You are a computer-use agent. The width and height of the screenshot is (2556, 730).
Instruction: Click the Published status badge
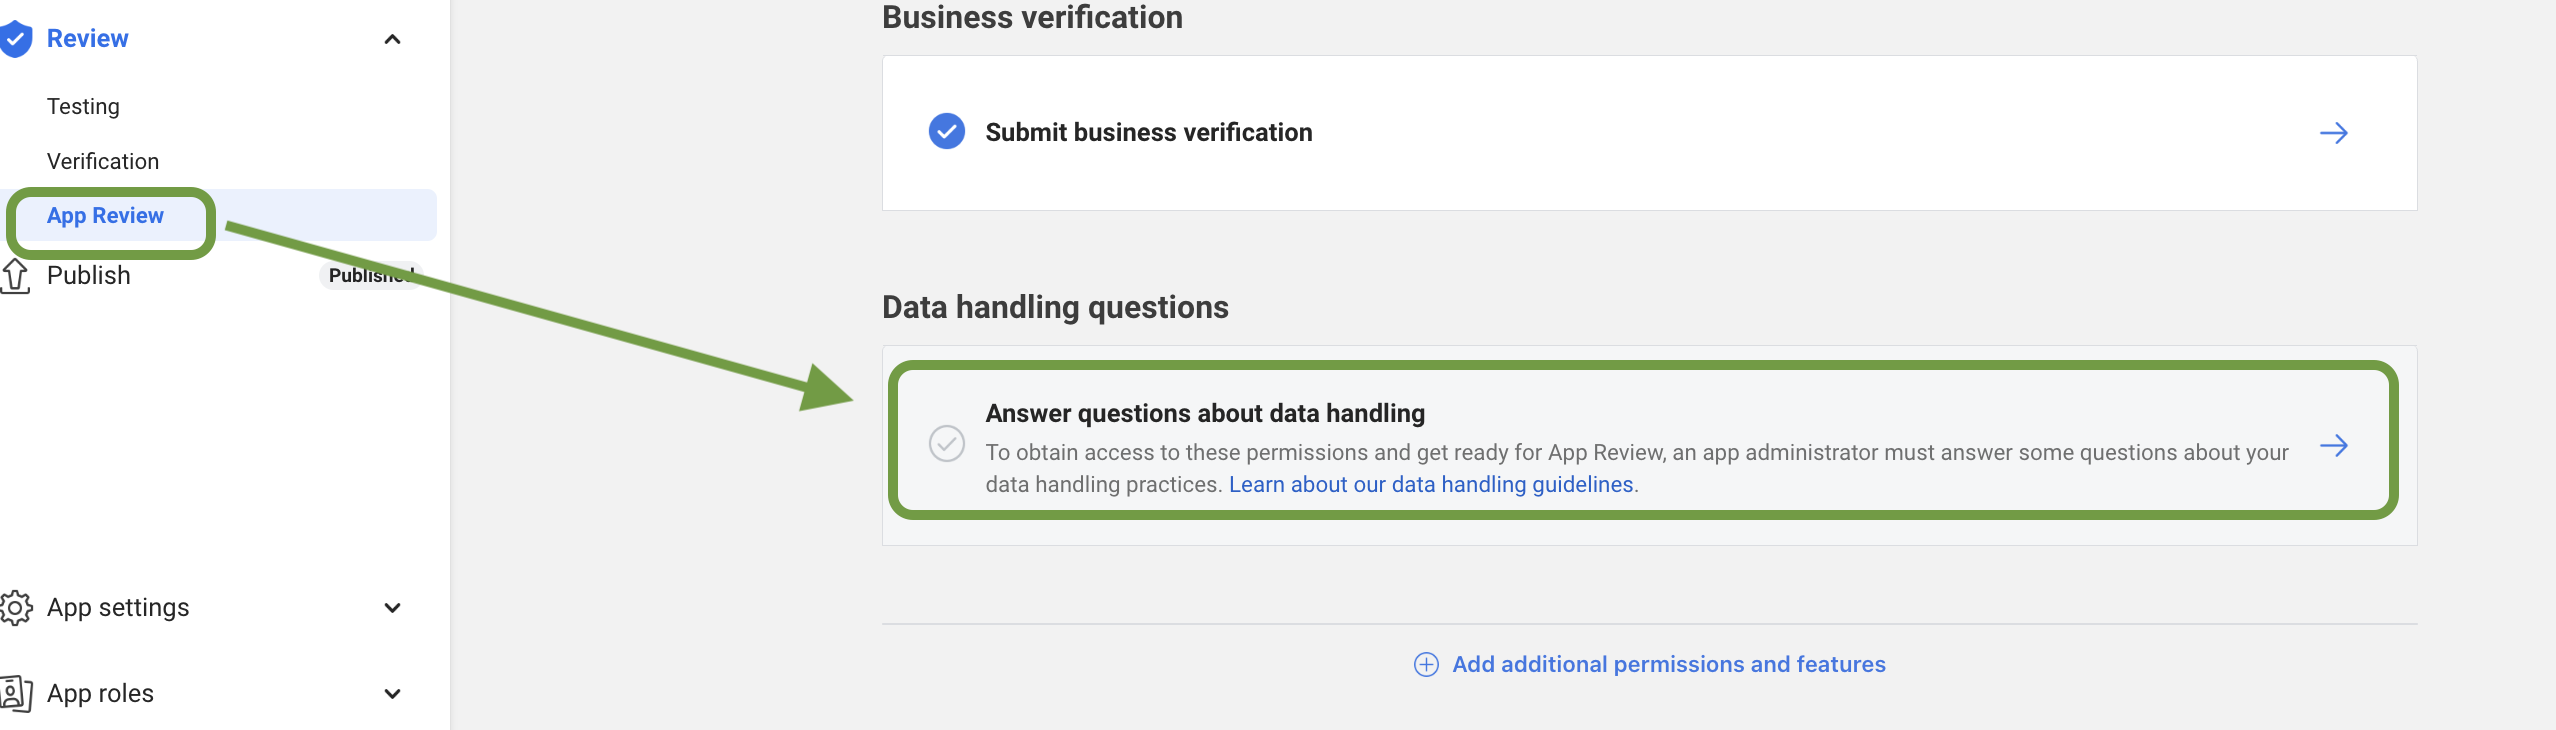370,276
